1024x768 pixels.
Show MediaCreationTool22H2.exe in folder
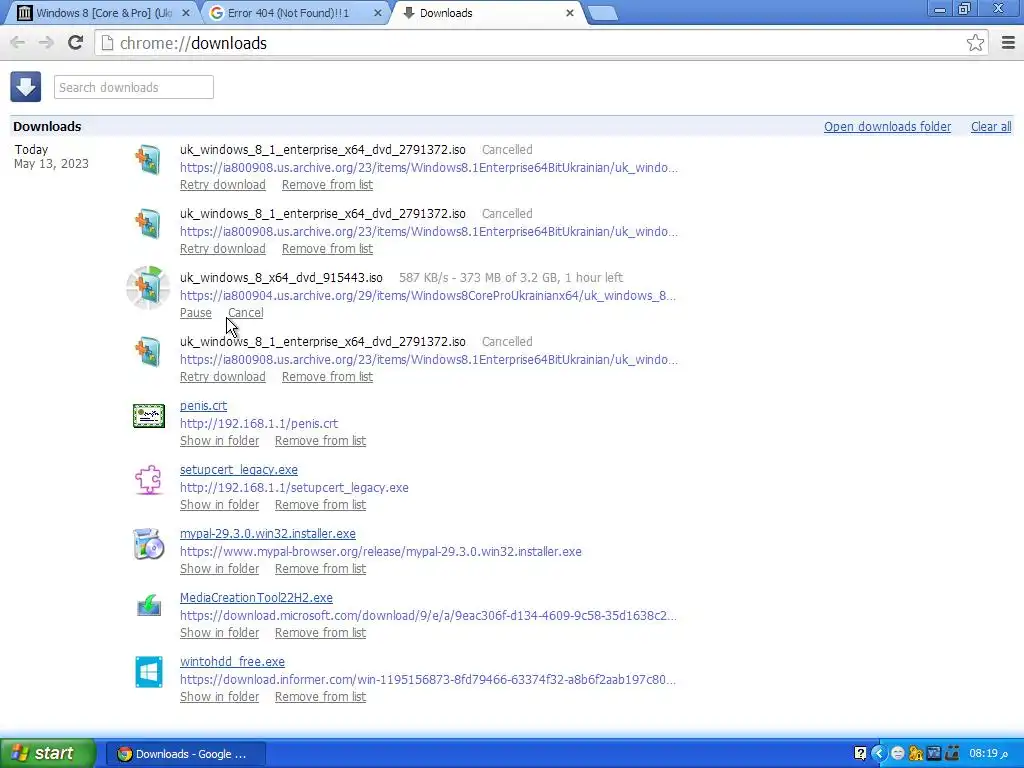point(219,633)
